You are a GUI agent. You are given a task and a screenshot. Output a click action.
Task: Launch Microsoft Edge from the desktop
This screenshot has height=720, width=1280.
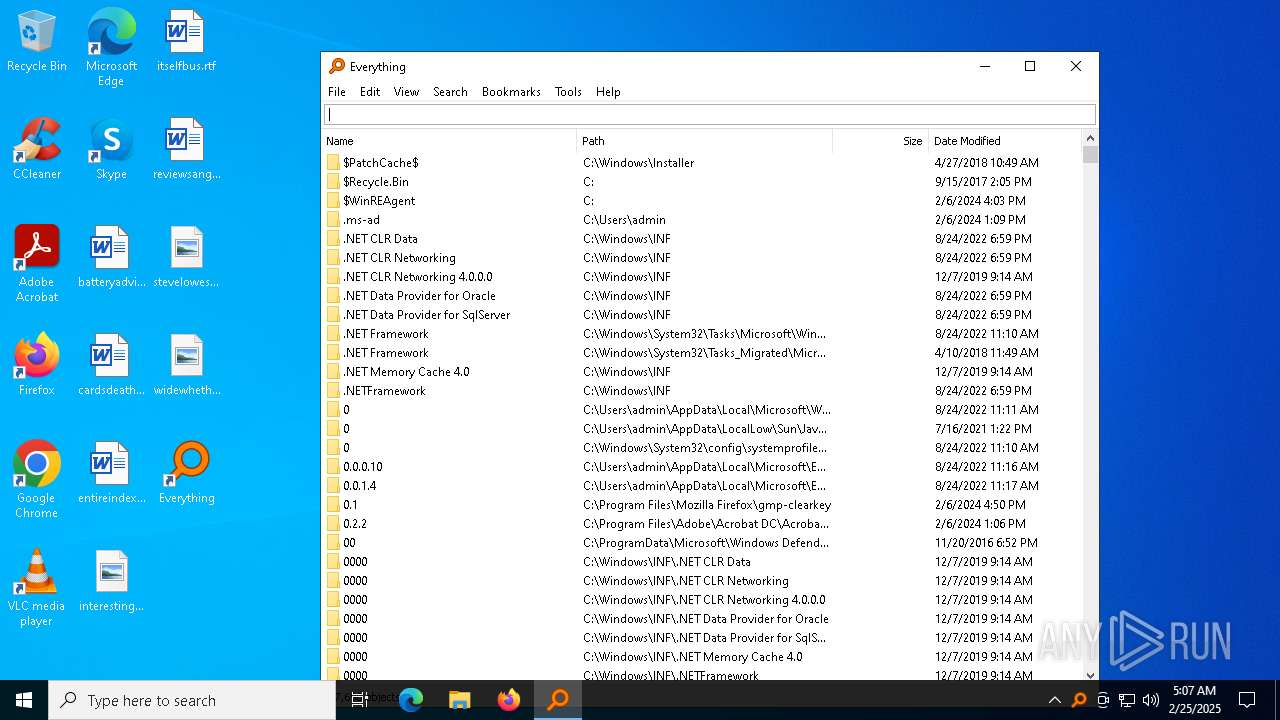(111, 48)
